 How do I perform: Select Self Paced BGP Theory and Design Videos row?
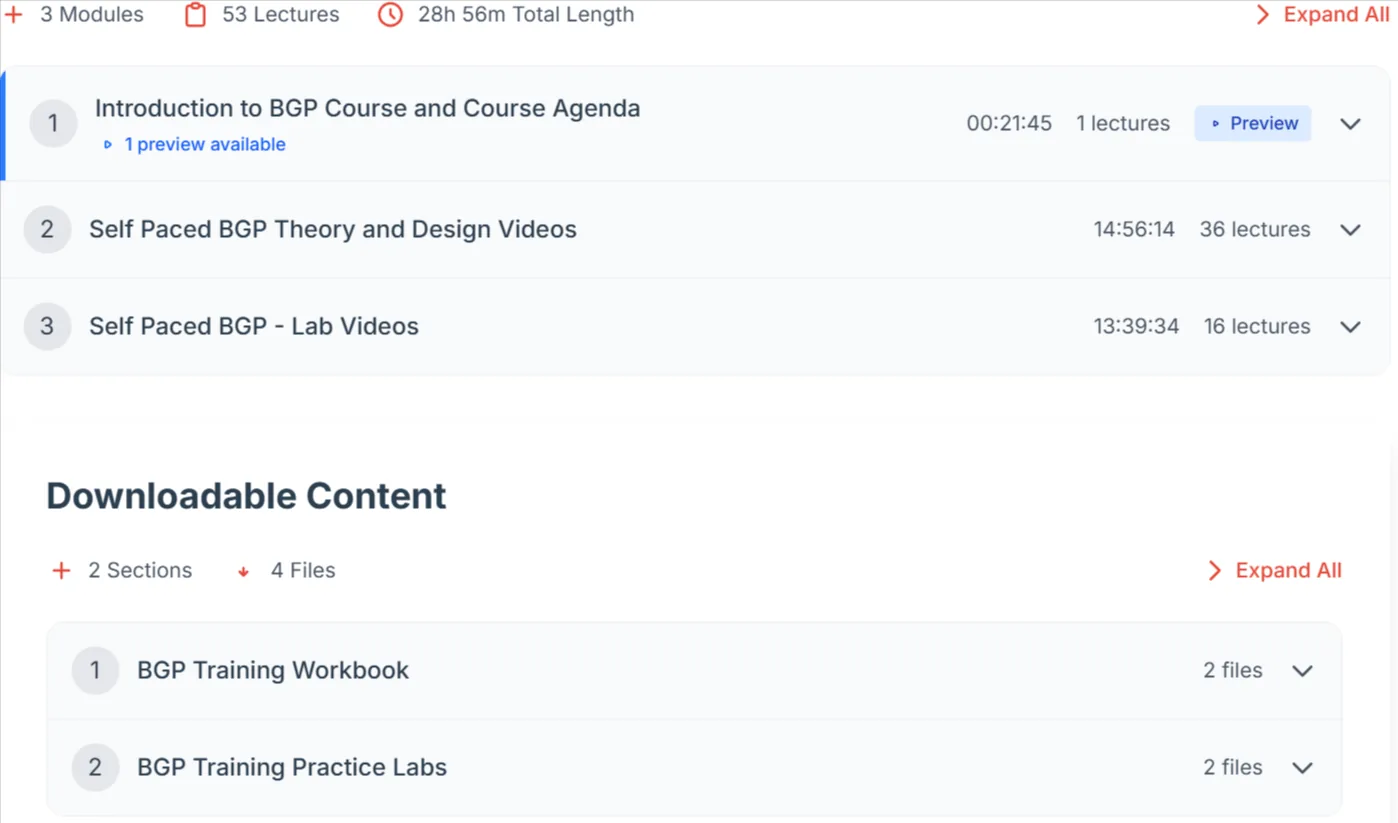[x=695, y=230]
